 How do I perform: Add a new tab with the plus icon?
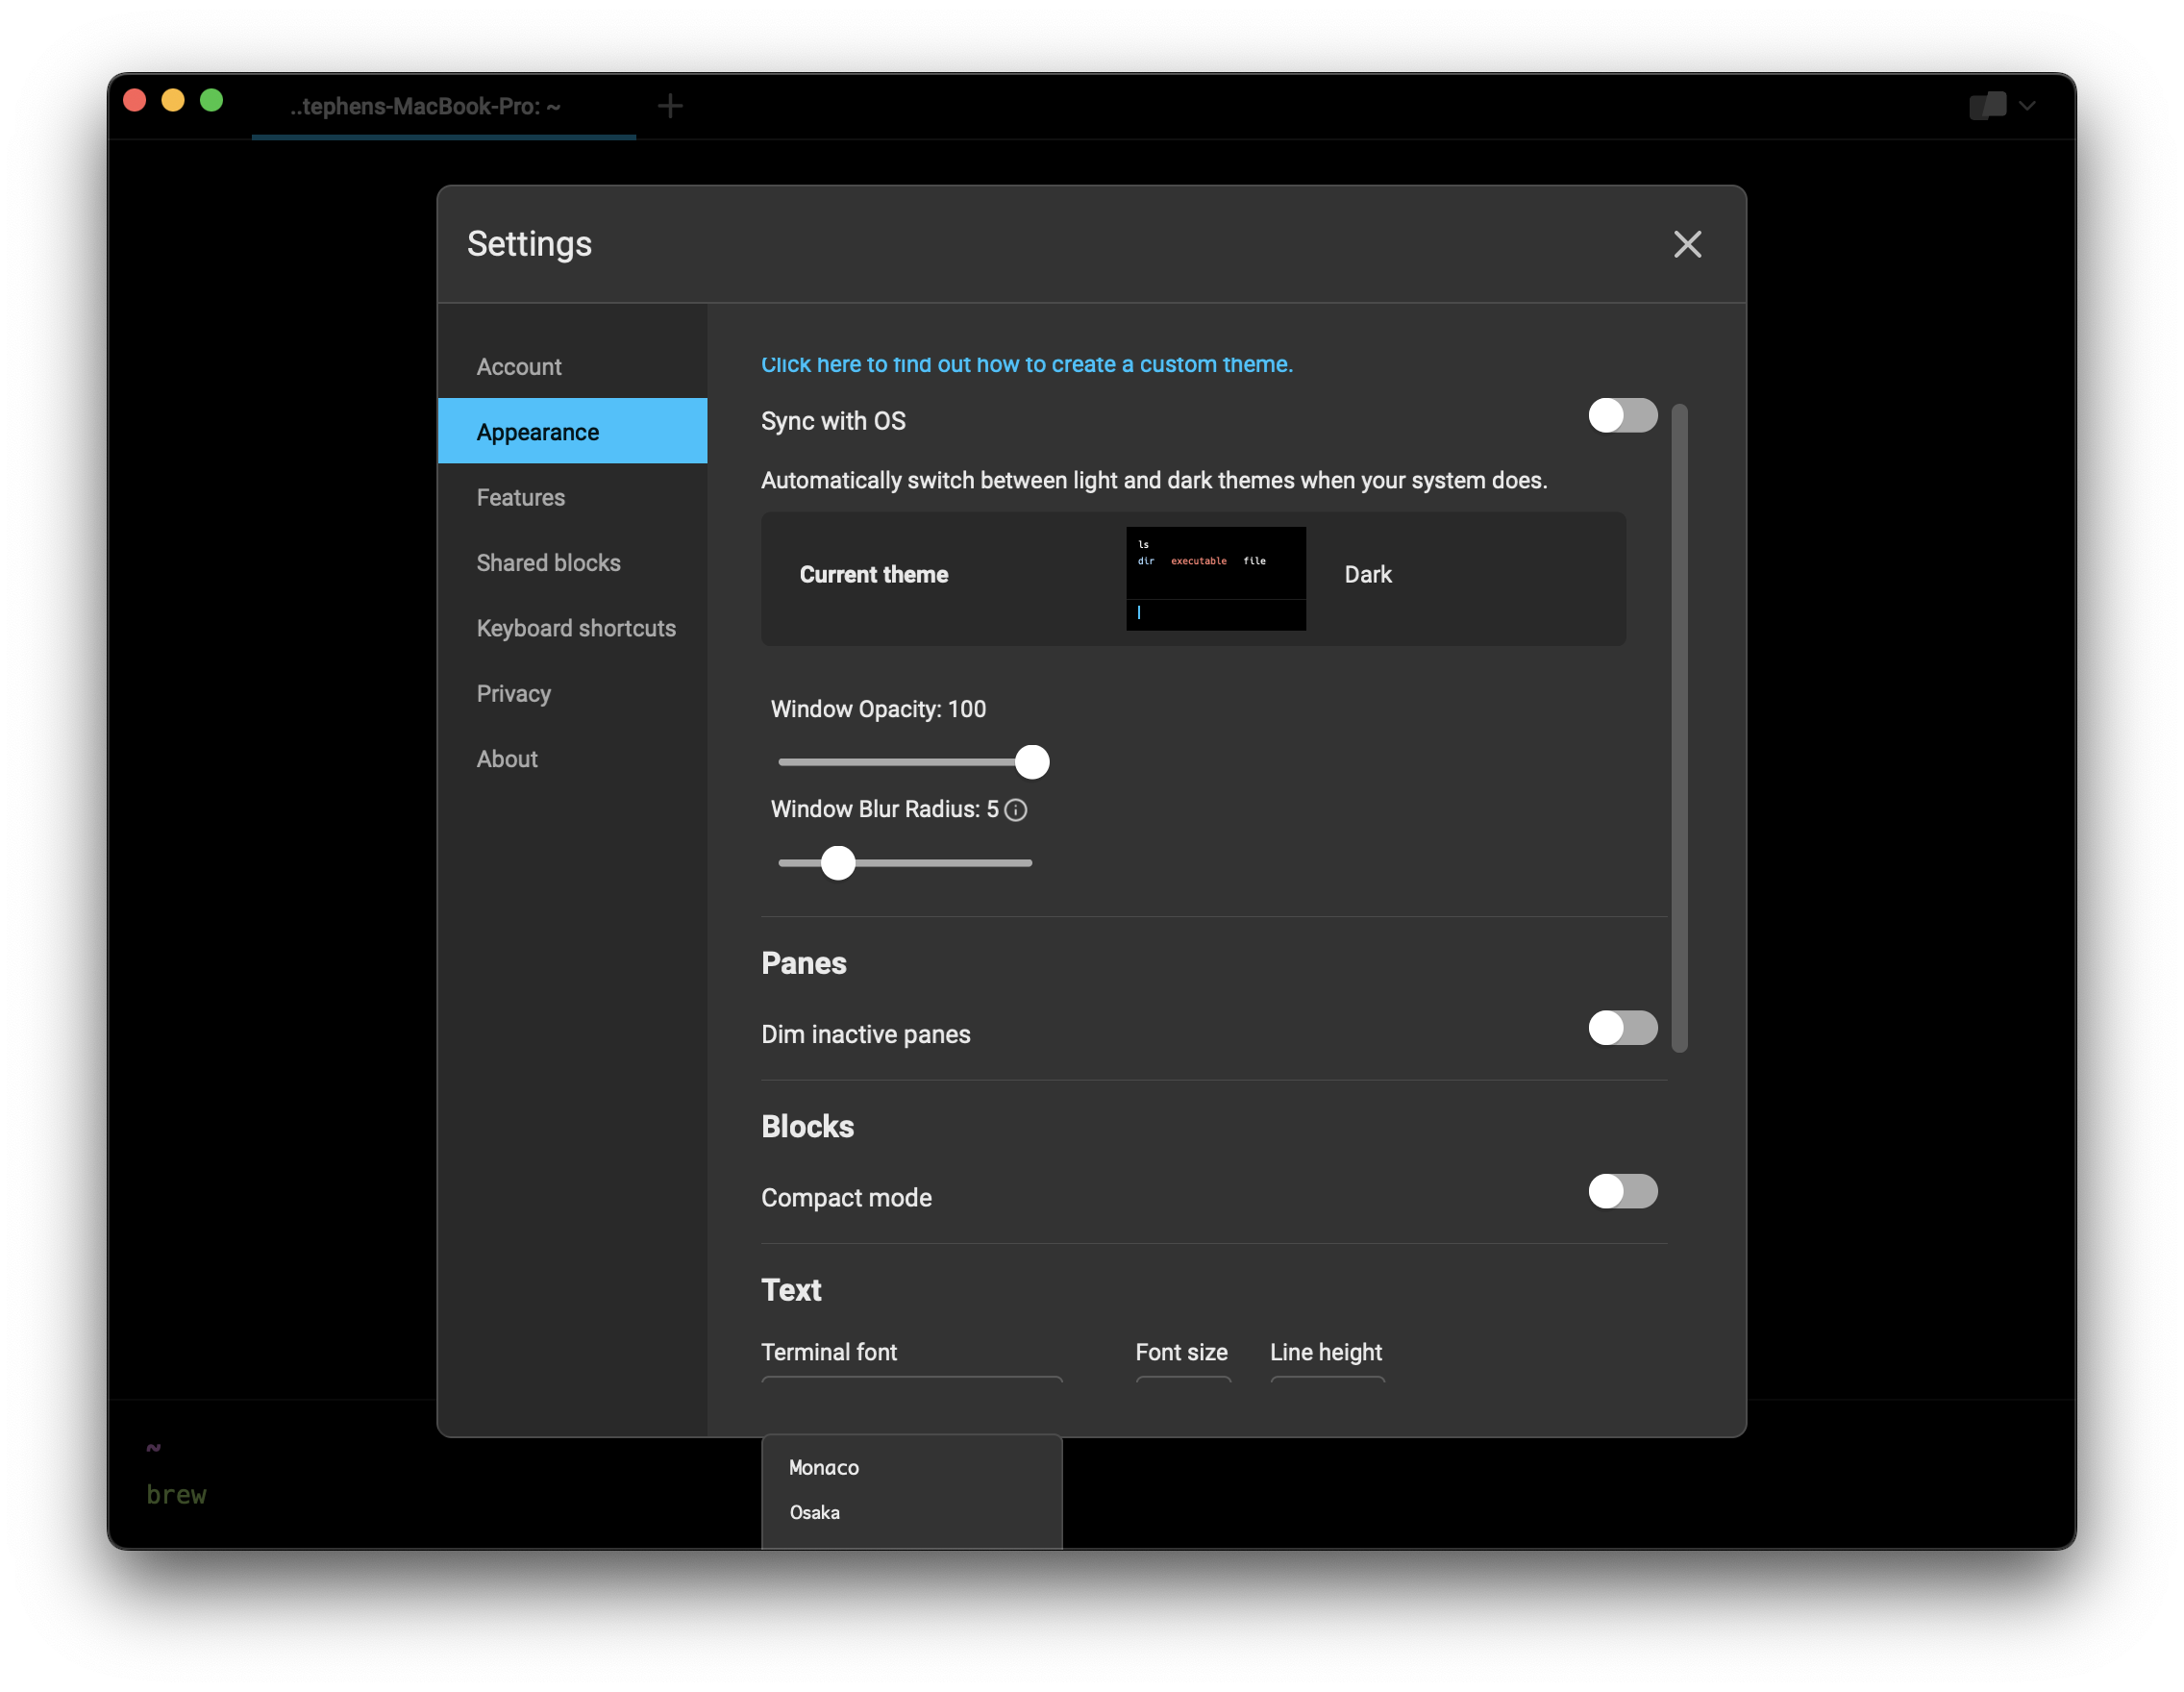pos(670,106)
